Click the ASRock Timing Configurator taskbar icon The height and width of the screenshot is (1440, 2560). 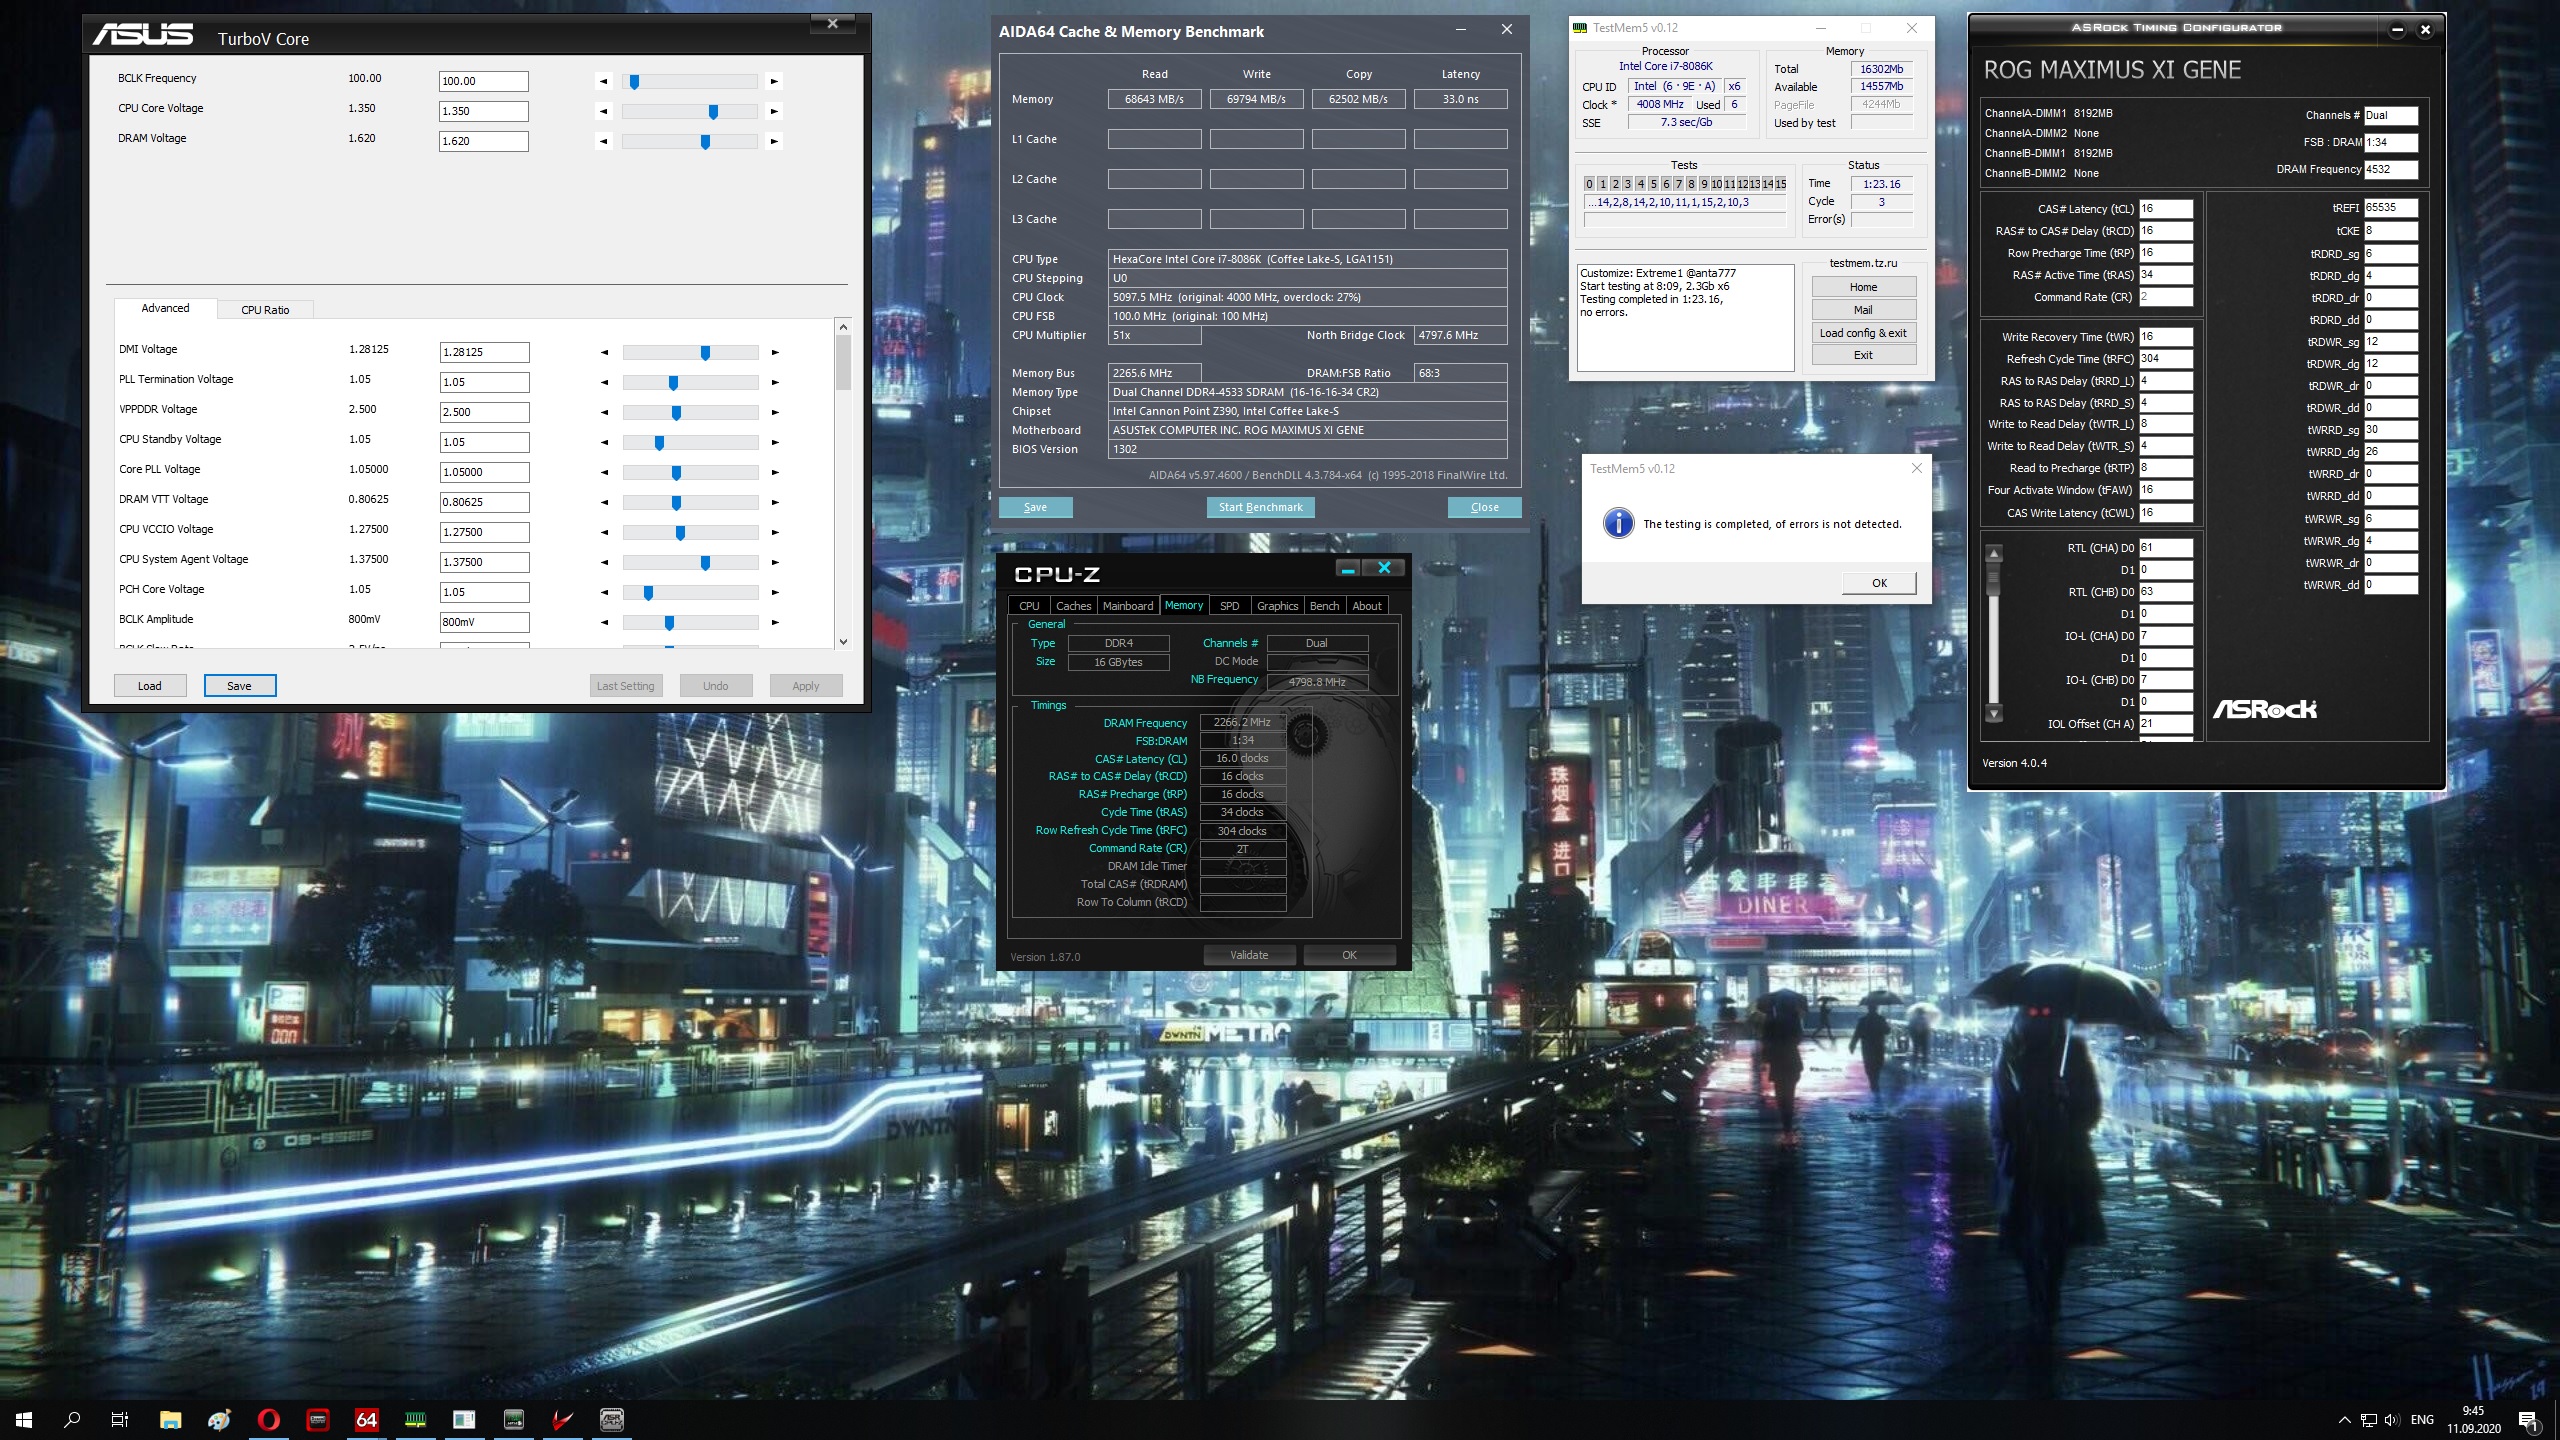click(x=611, y=1419)
